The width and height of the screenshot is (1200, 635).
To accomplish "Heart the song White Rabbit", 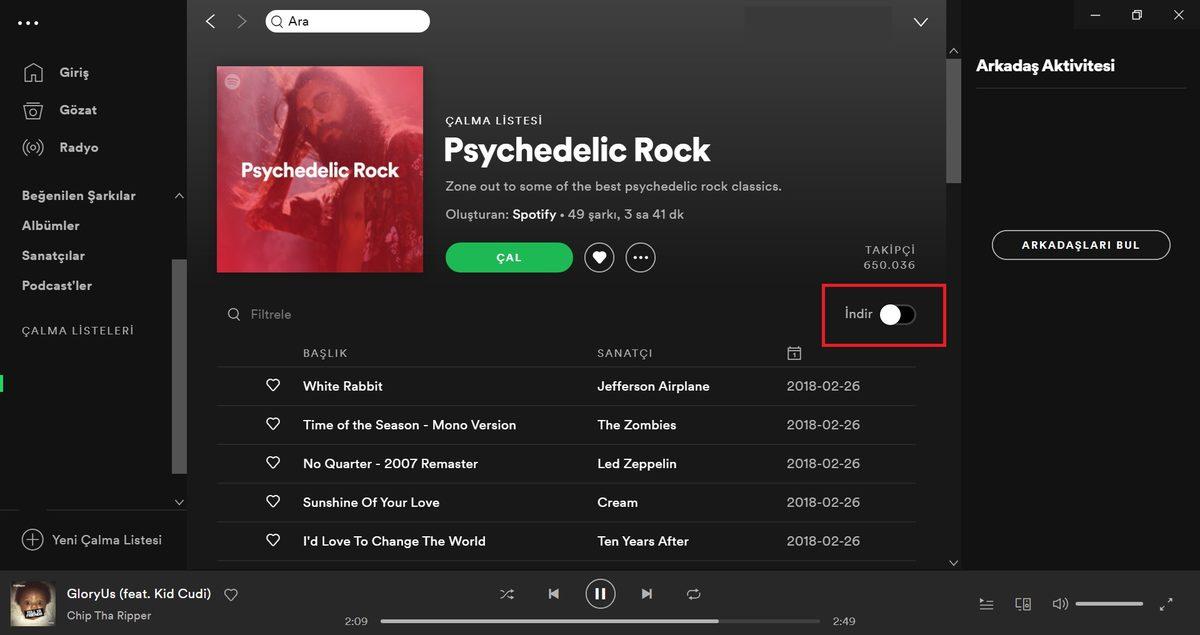I will [273, 386].
